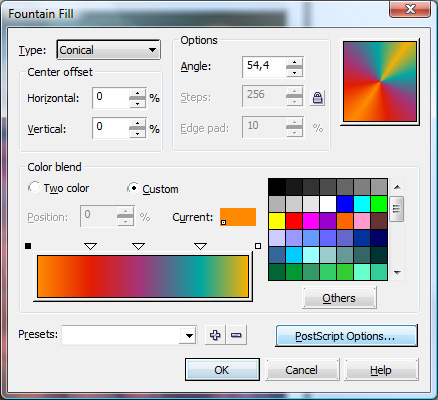The height and width of the screenshot is (400, 438).
Task: Click the Current orange color swatch
Action: point(238,217)
